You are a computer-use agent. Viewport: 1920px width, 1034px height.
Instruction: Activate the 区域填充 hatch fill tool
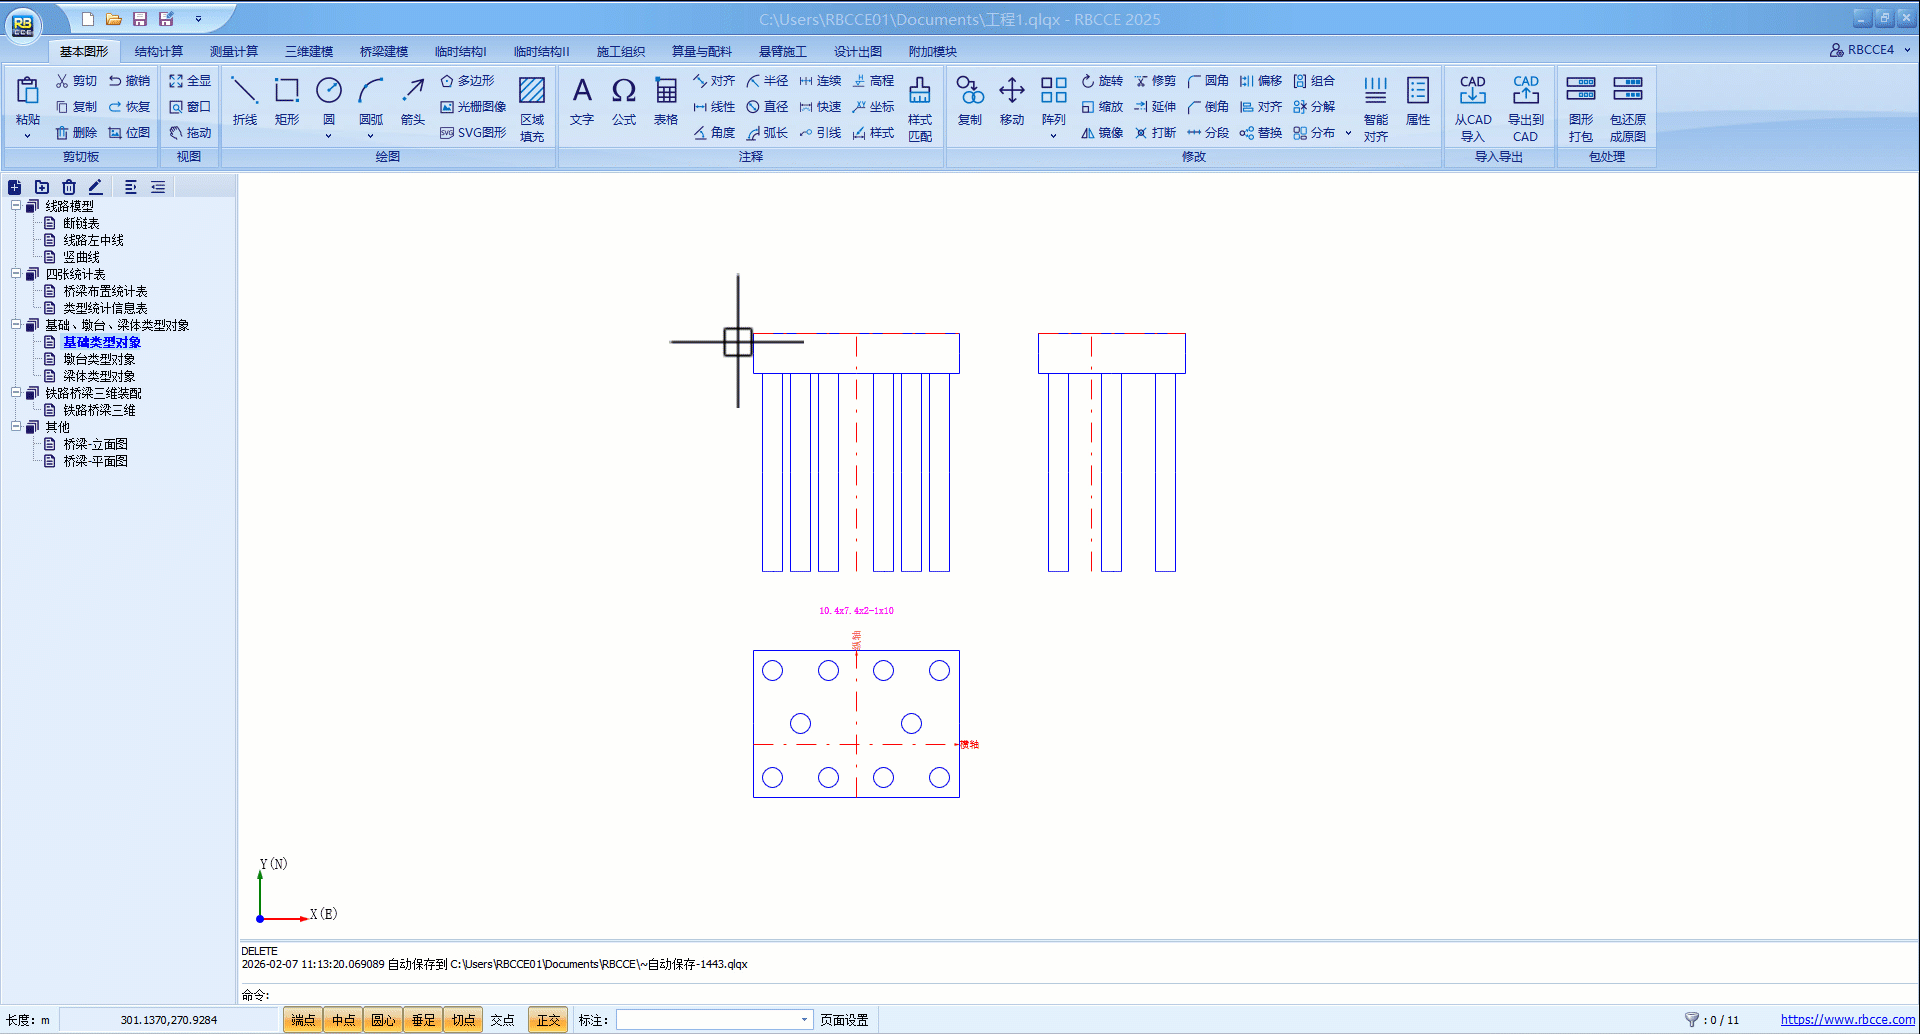532,109
